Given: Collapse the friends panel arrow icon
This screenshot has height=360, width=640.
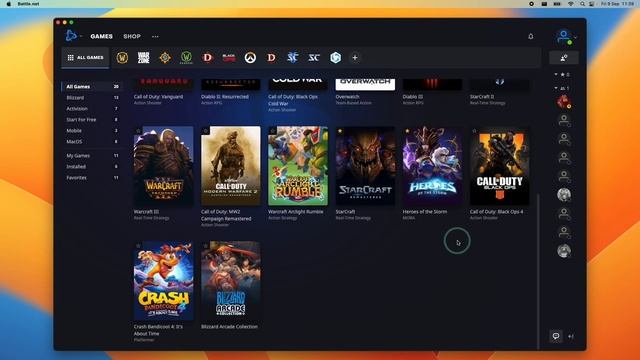Looking at the screenshot, I should [571, 336].
